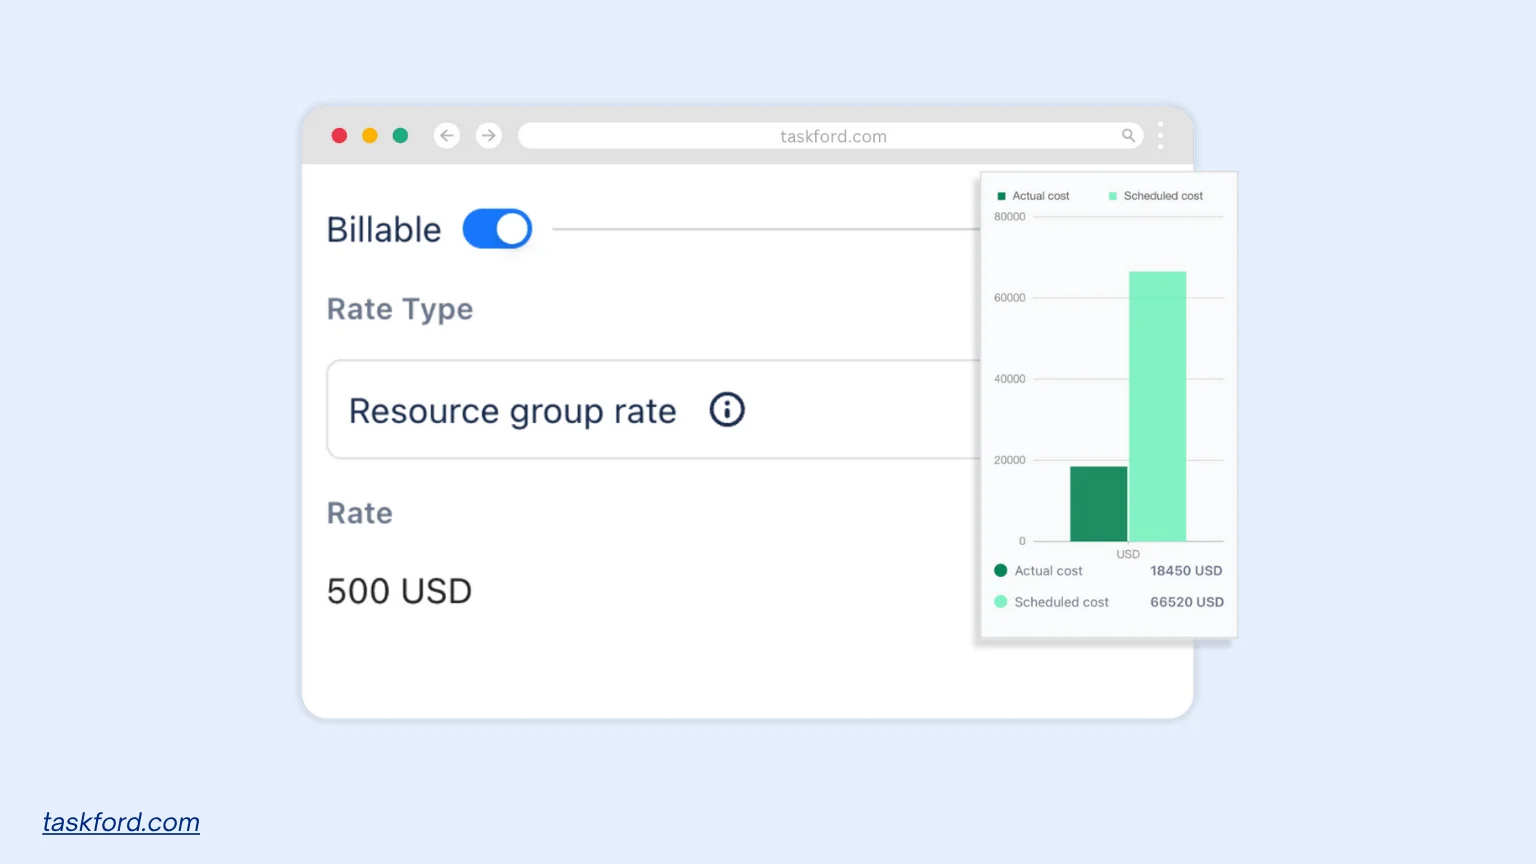Click the taskford.com address bar

(831, 135)
